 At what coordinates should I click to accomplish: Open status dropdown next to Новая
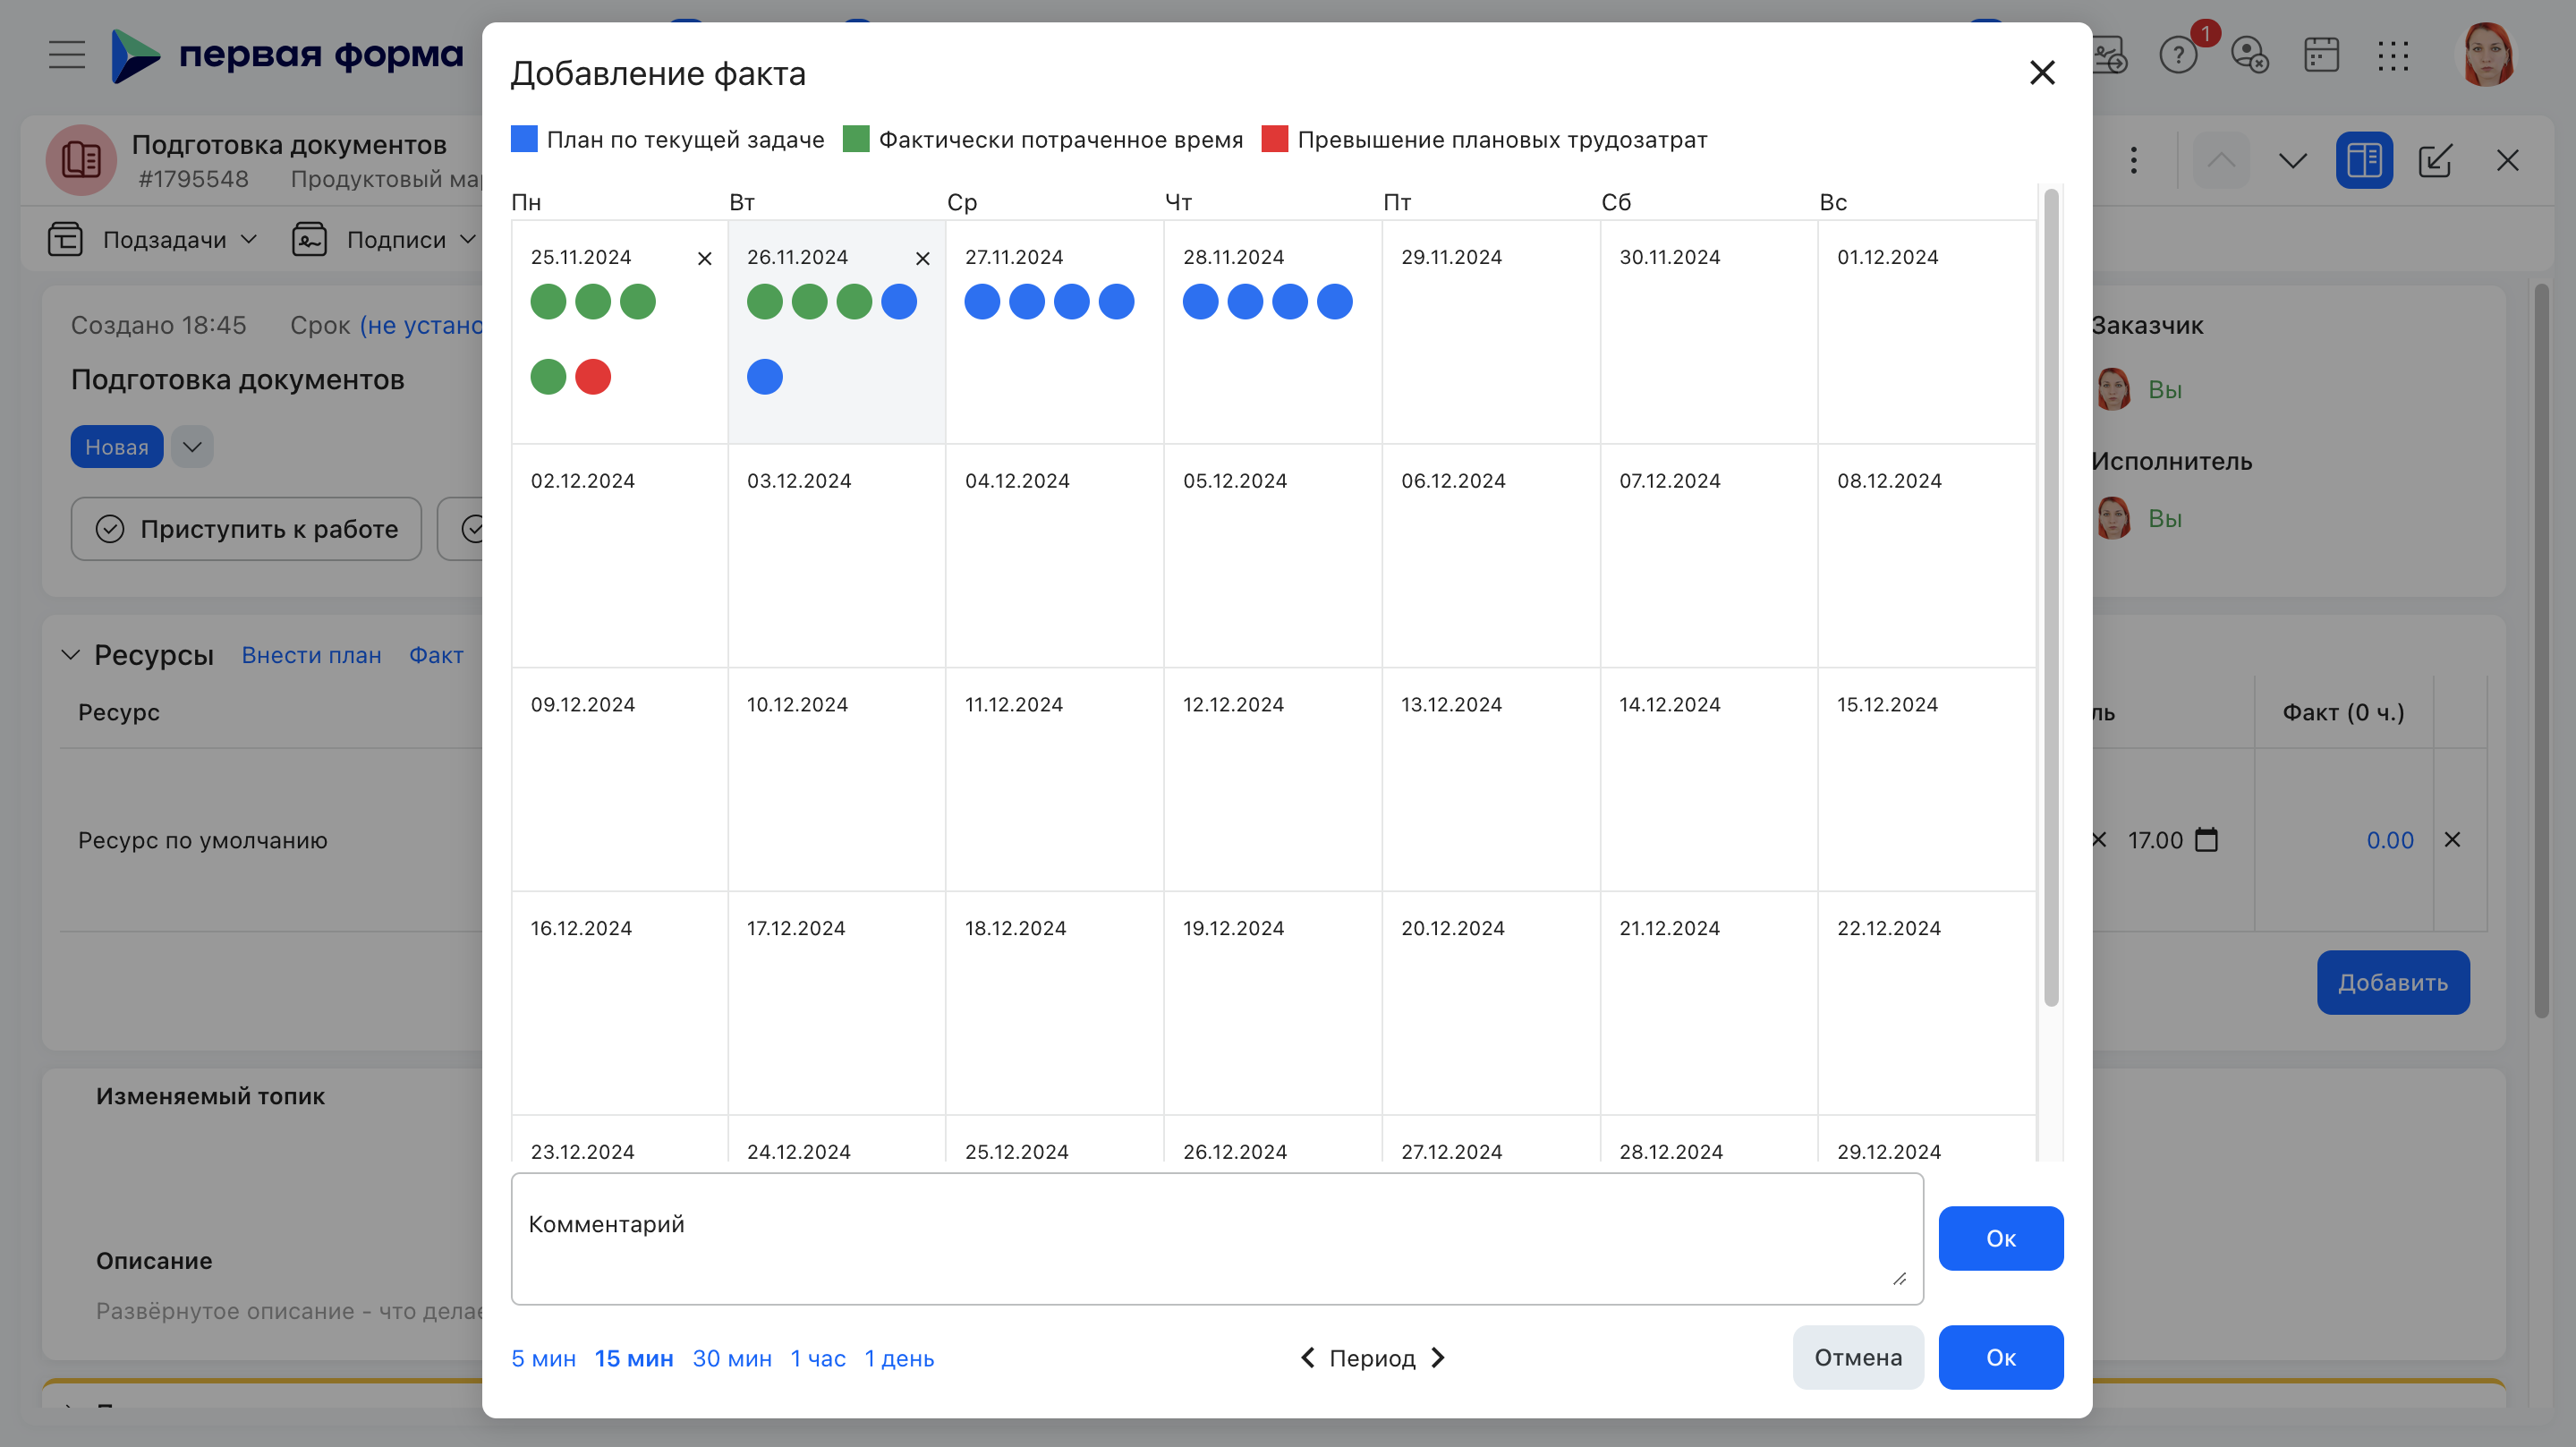point(192,447)
